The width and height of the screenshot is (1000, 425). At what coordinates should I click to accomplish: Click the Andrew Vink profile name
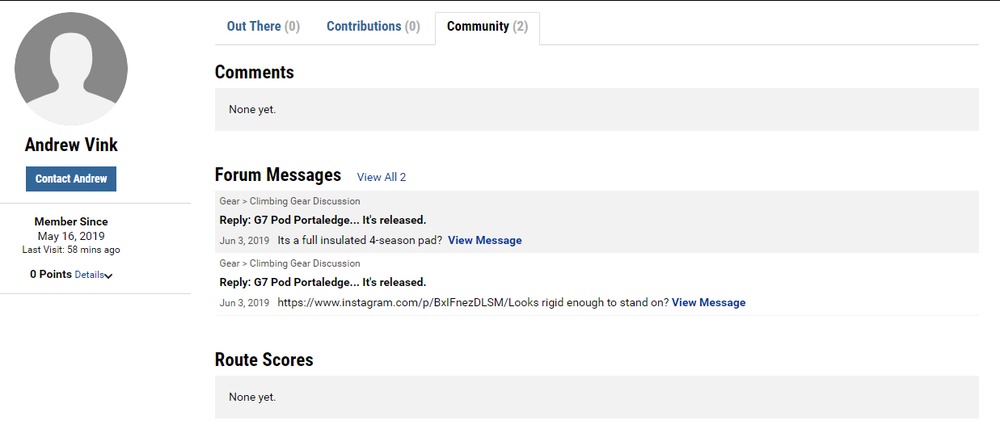click(71, 144)
